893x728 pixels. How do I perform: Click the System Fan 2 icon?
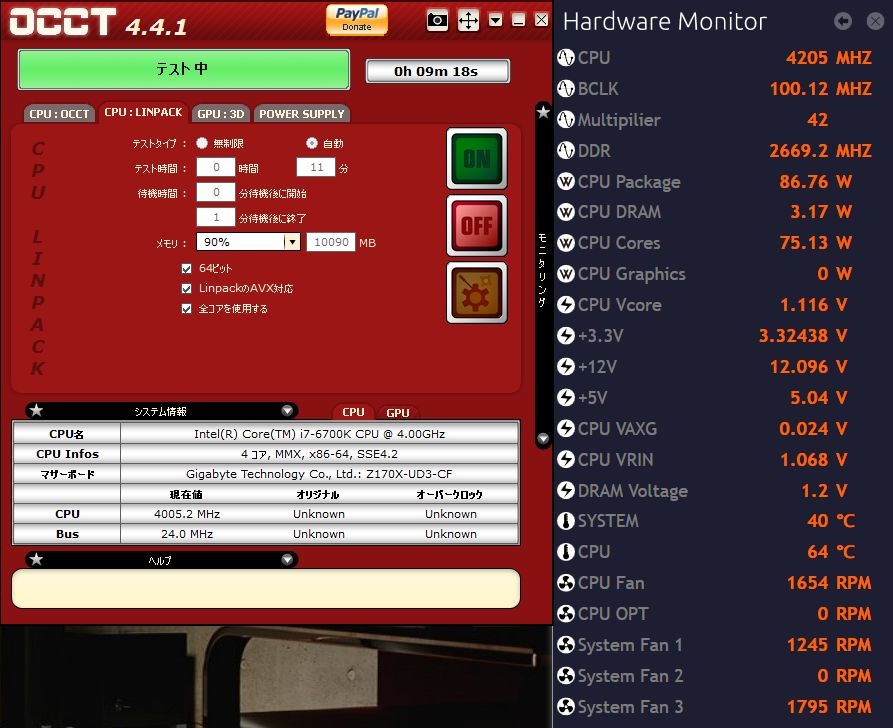[x=566, y=676]
